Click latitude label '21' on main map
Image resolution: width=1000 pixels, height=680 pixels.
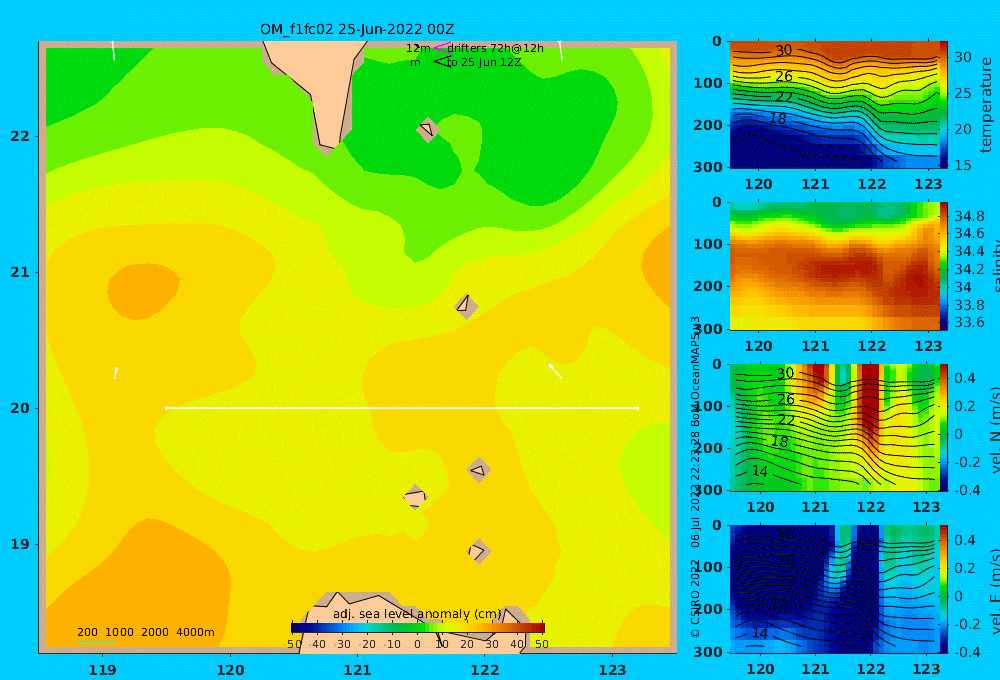coord(20,272)
